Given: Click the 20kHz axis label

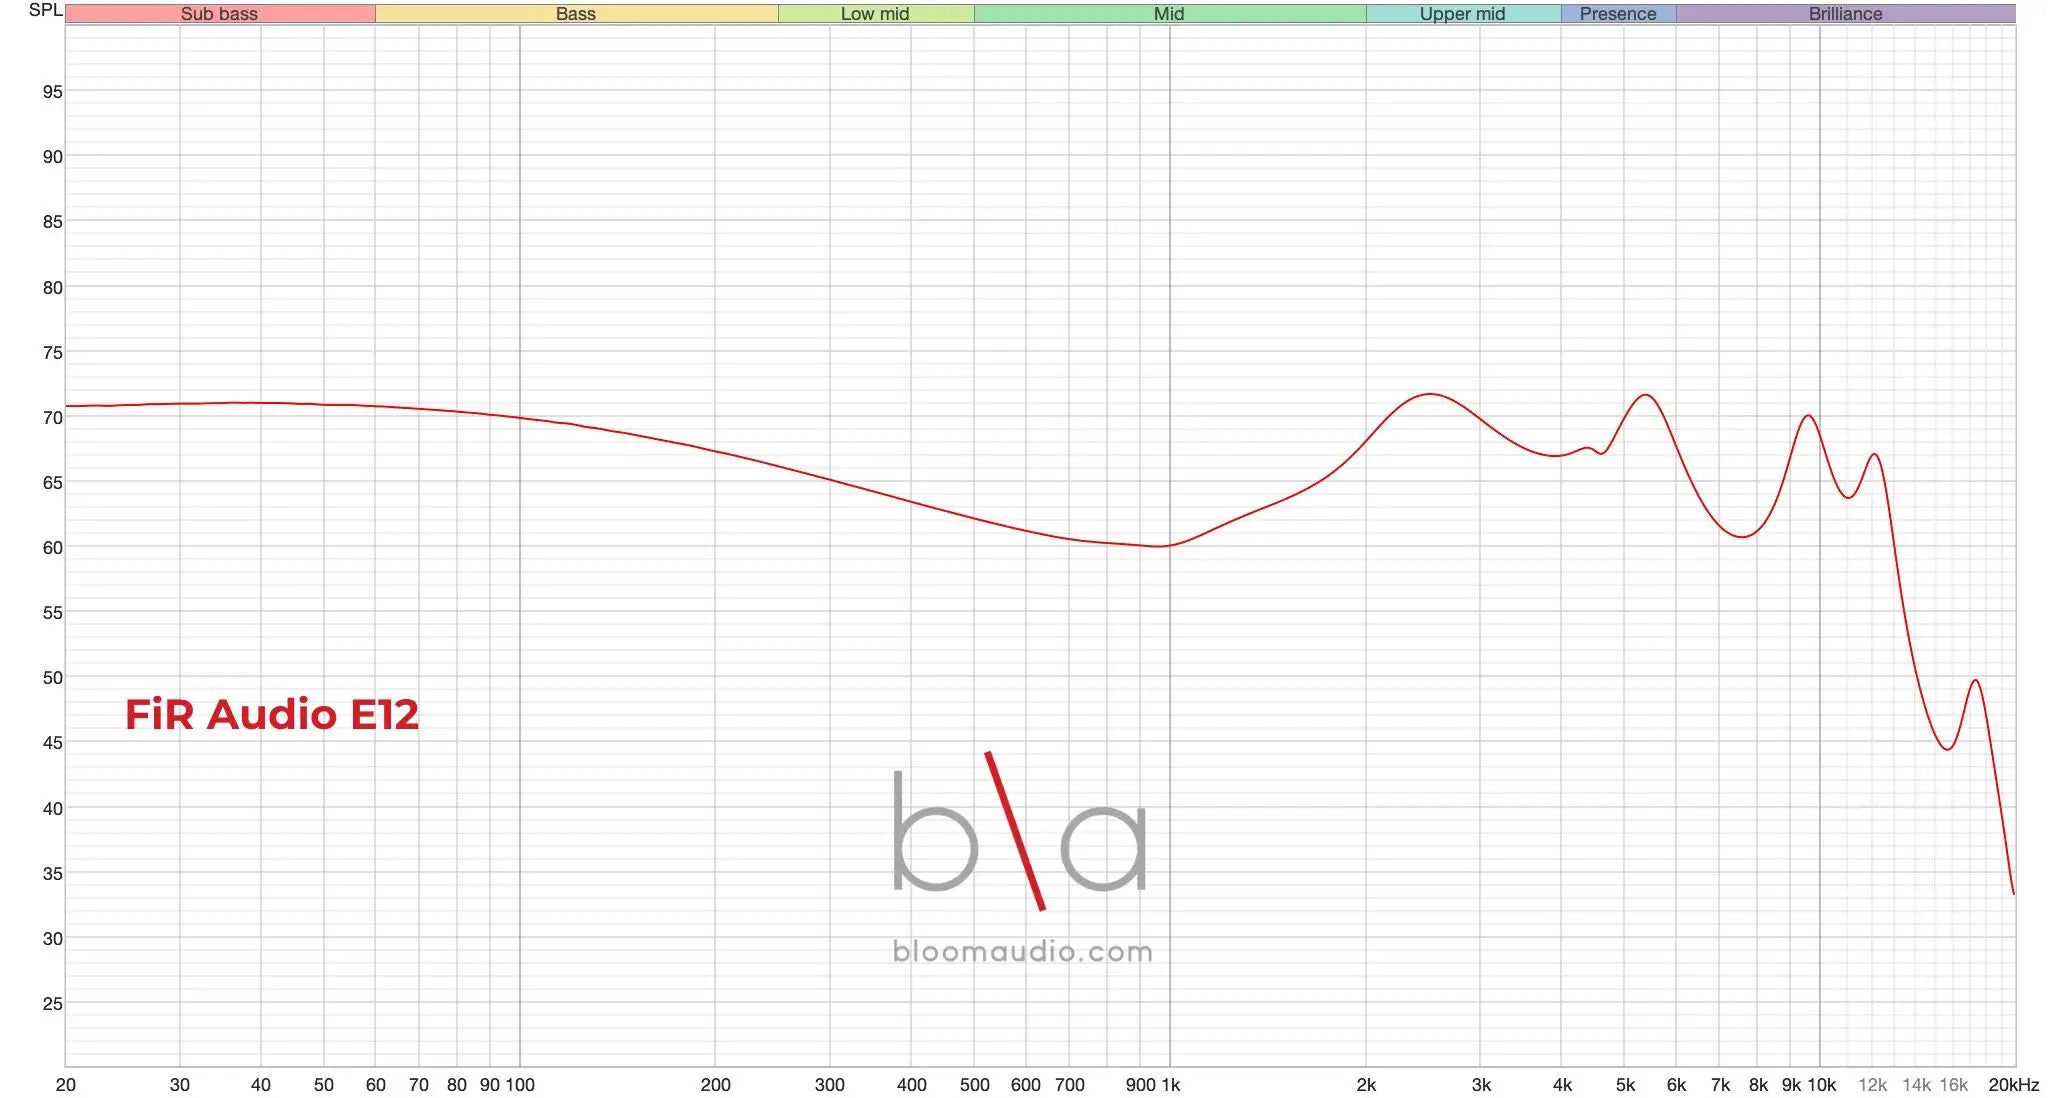Looking at the screenshot, I should tap(2013, 1085).
